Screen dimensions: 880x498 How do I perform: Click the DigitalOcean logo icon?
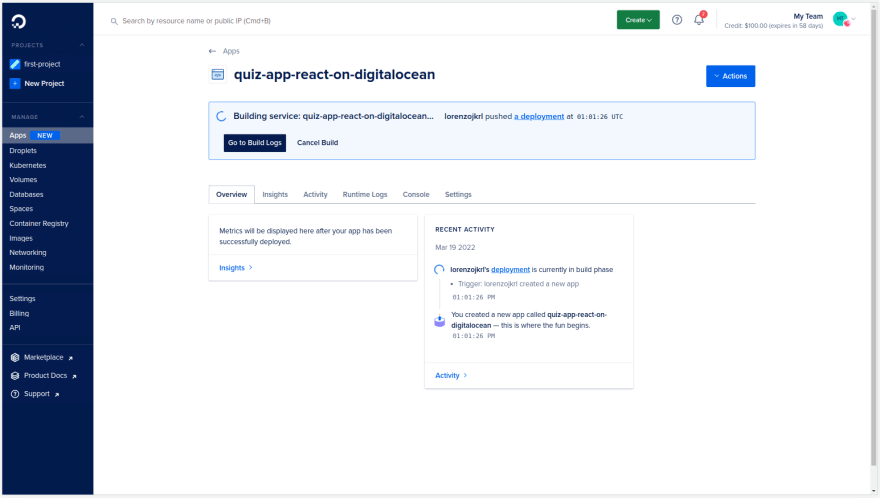(19, 21)
